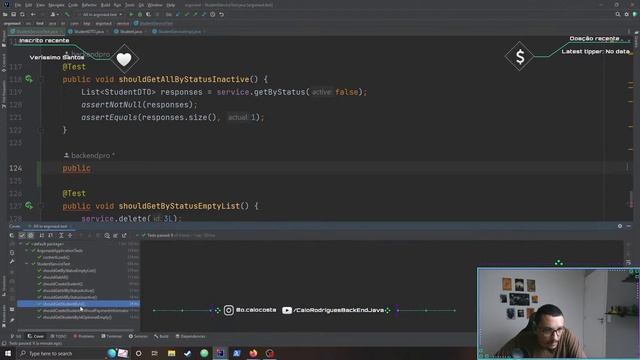Screen dimensions: 640x360
Task: Hide the Cover tool window panel
Action: 629,226
